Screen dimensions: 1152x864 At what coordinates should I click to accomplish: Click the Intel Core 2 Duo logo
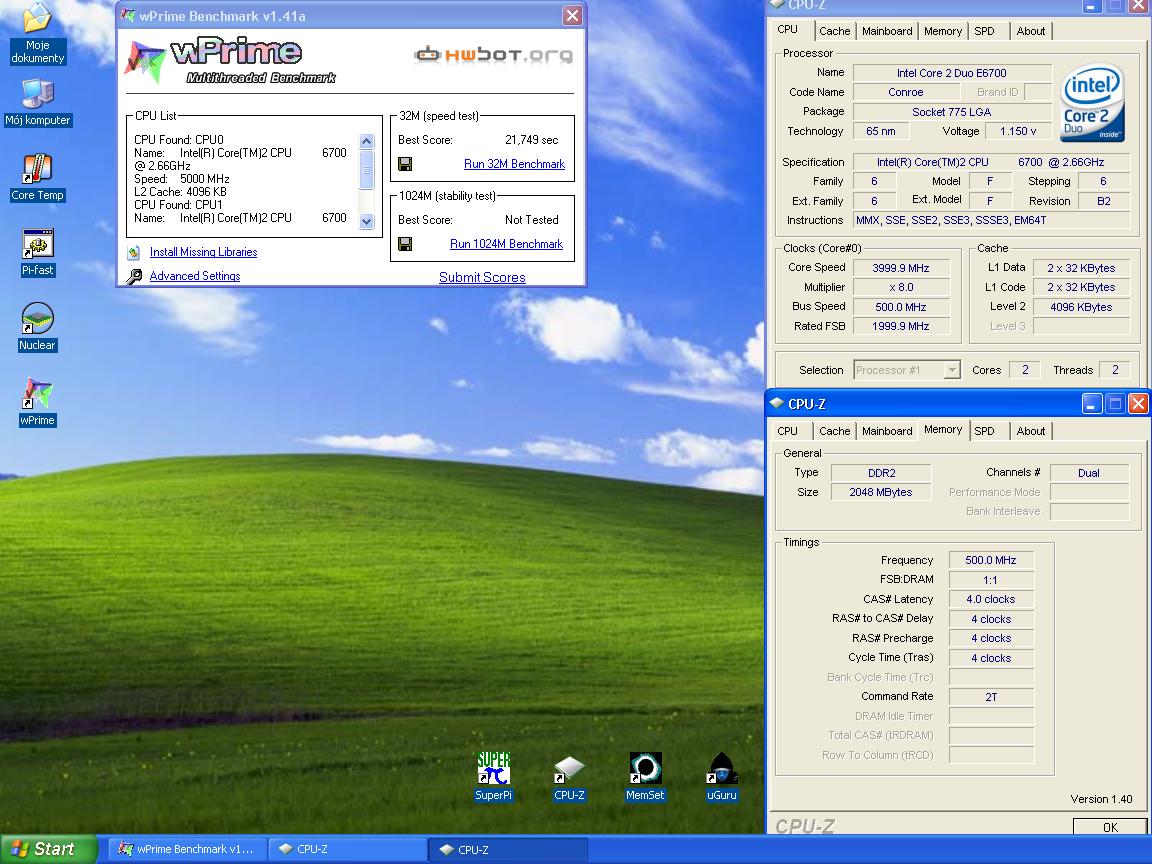click(x=1092, y=104)
